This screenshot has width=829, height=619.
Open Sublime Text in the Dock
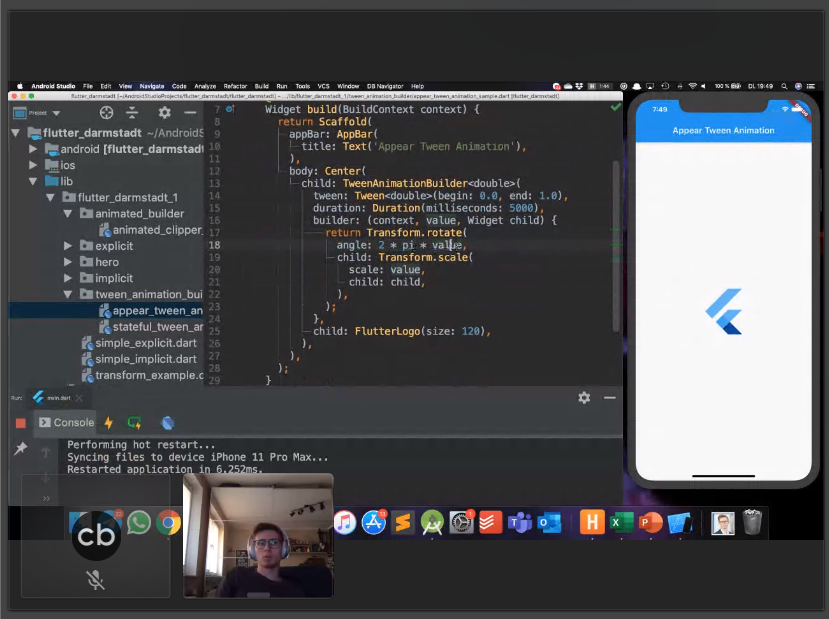[403, 523]
